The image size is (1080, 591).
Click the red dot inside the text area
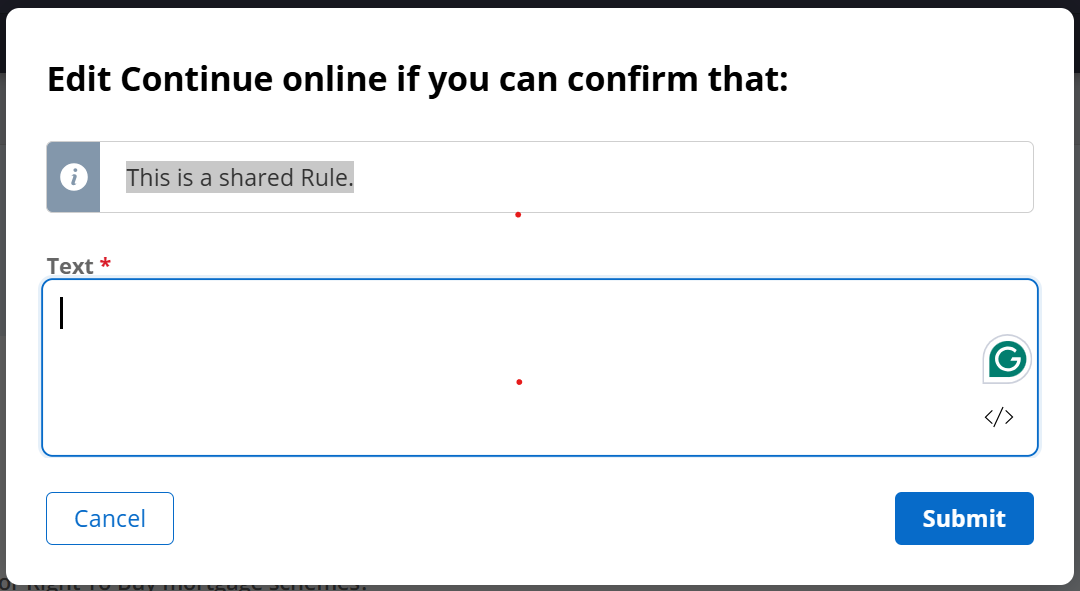[519, 382]
